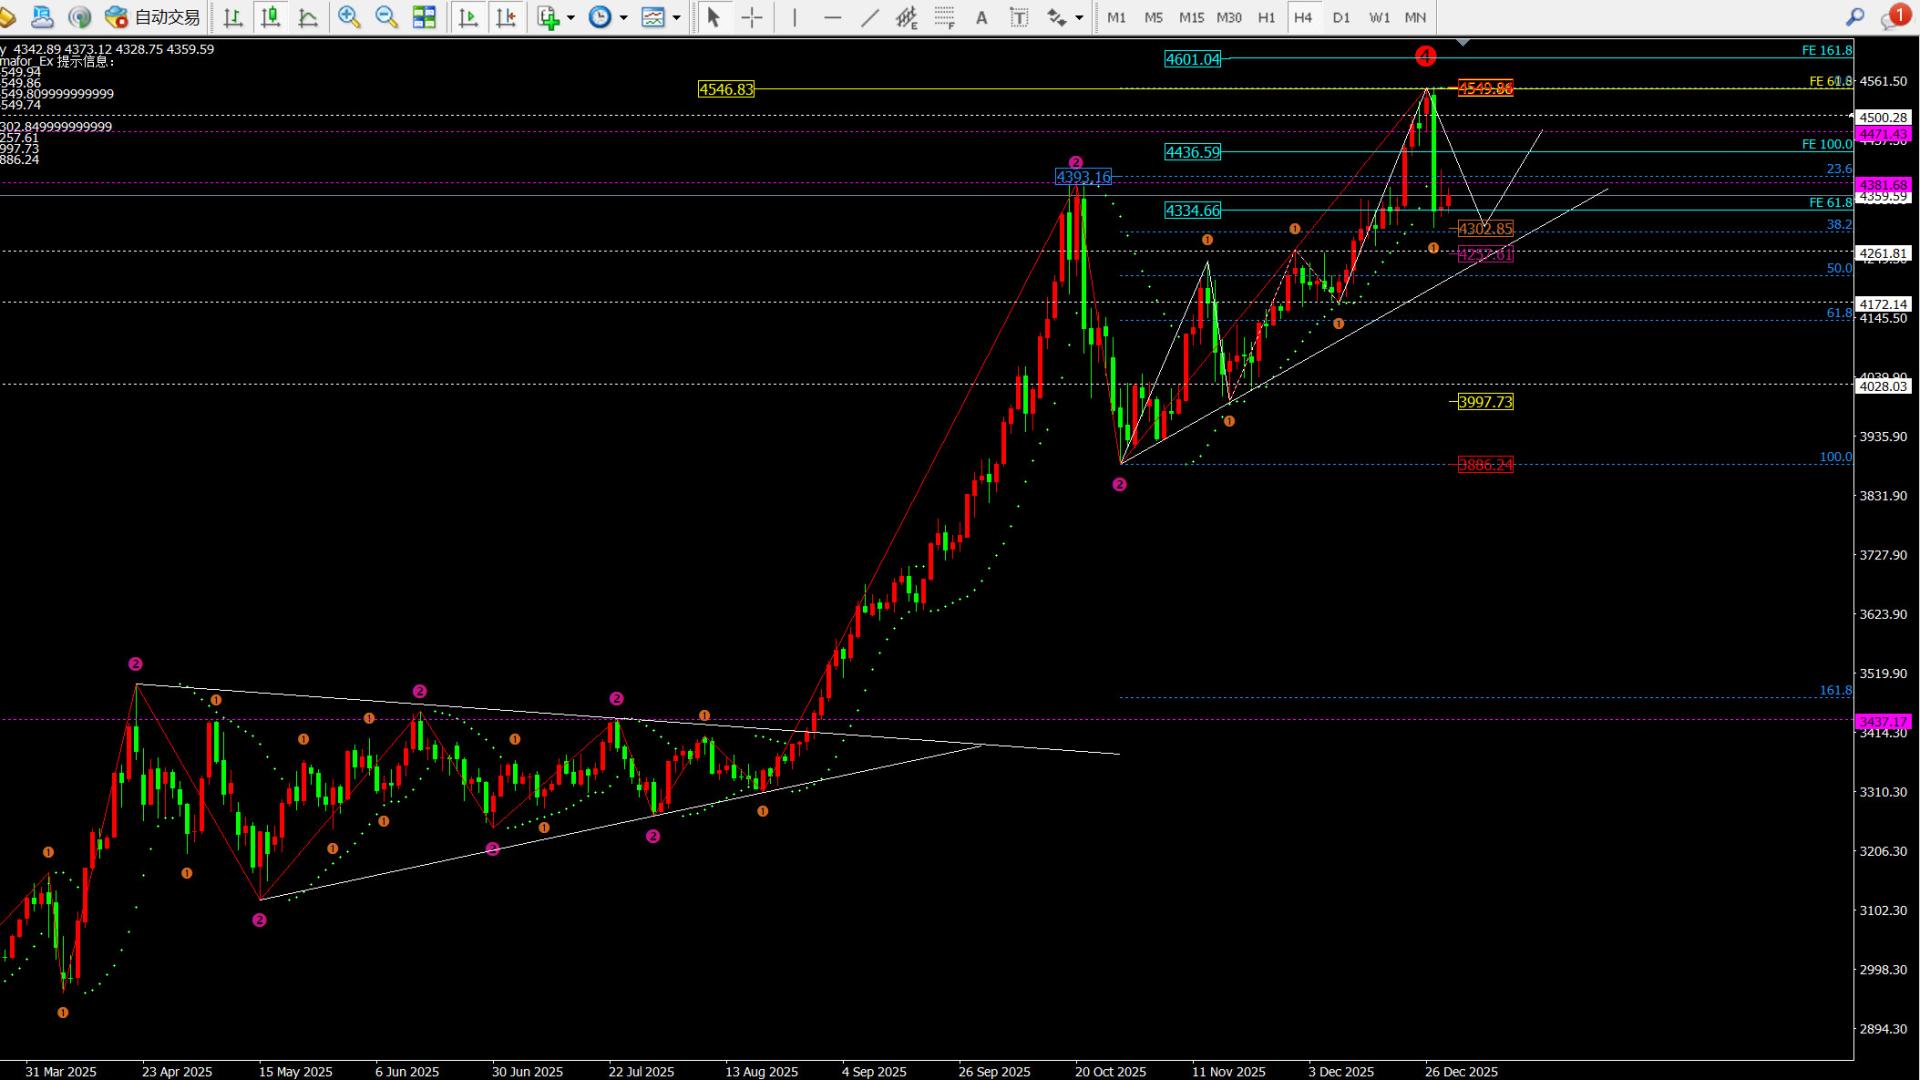The width and height of the screenshot is (1920, 1080).
Task: Click the red wave marker 4 at peak
Action: 1426,57
